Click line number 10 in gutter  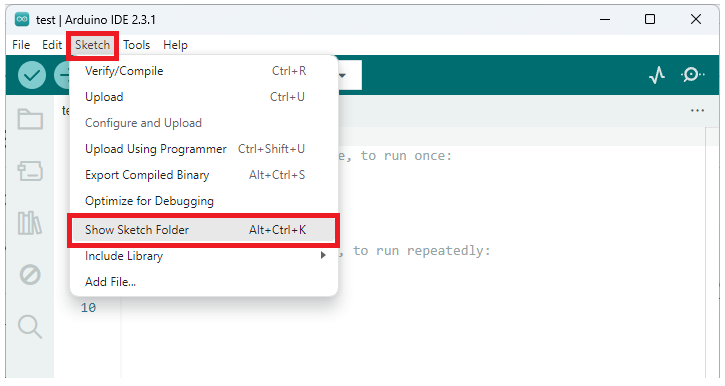(88, 307)
